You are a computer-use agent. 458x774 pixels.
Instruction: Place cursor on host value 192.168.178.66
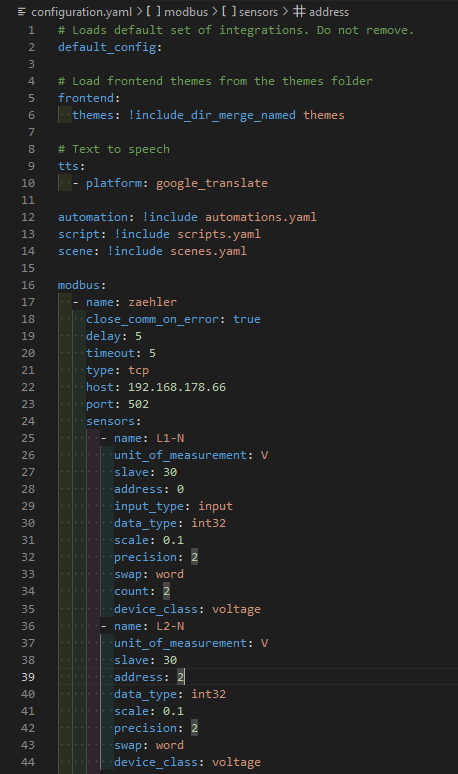[x=177, y=387]
